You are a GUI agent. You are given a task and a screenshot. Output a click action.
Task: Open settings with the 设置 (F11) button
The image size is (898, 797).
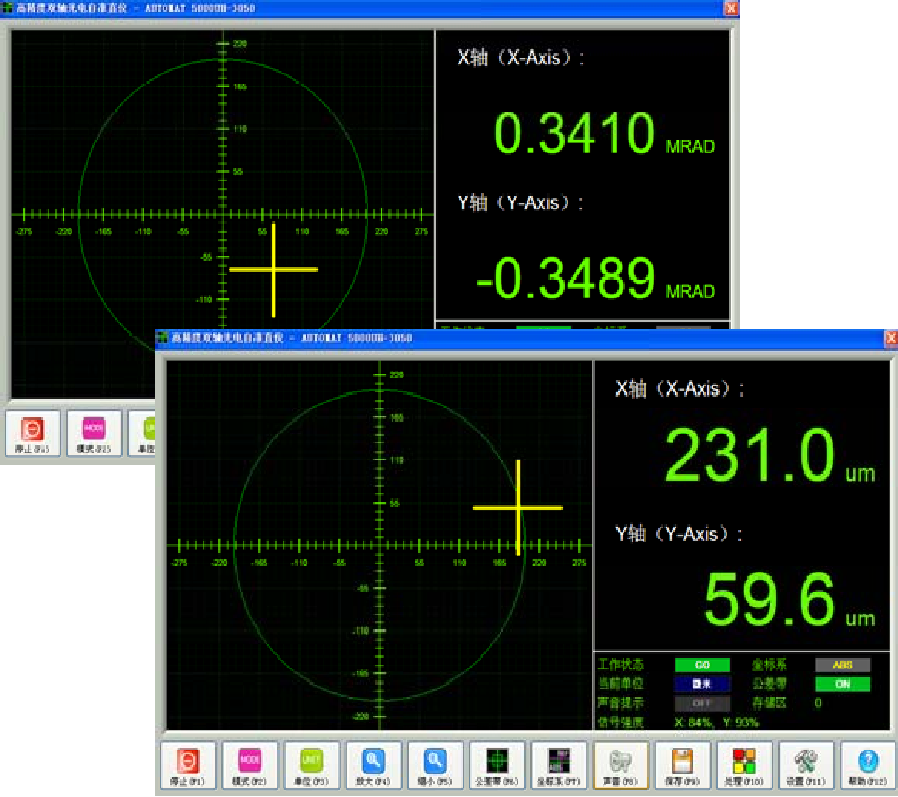click(x=807, y=767)
